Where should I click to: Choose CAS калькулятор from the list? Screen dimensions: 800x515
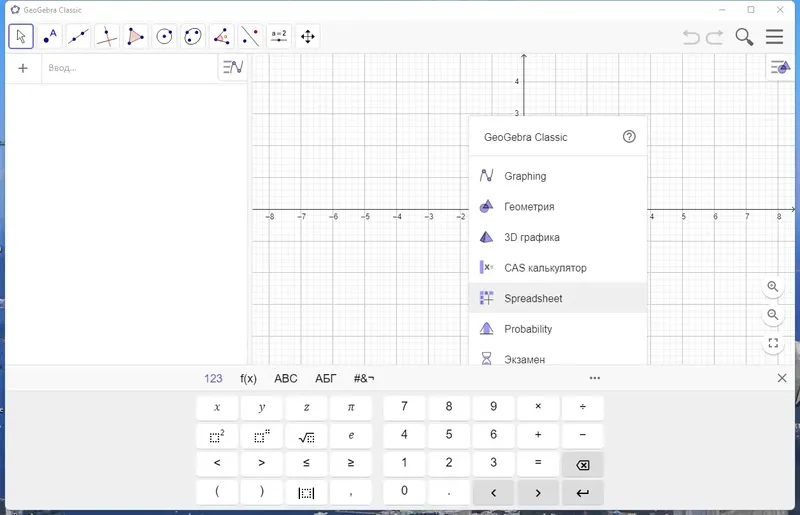(x=558, y=268)
